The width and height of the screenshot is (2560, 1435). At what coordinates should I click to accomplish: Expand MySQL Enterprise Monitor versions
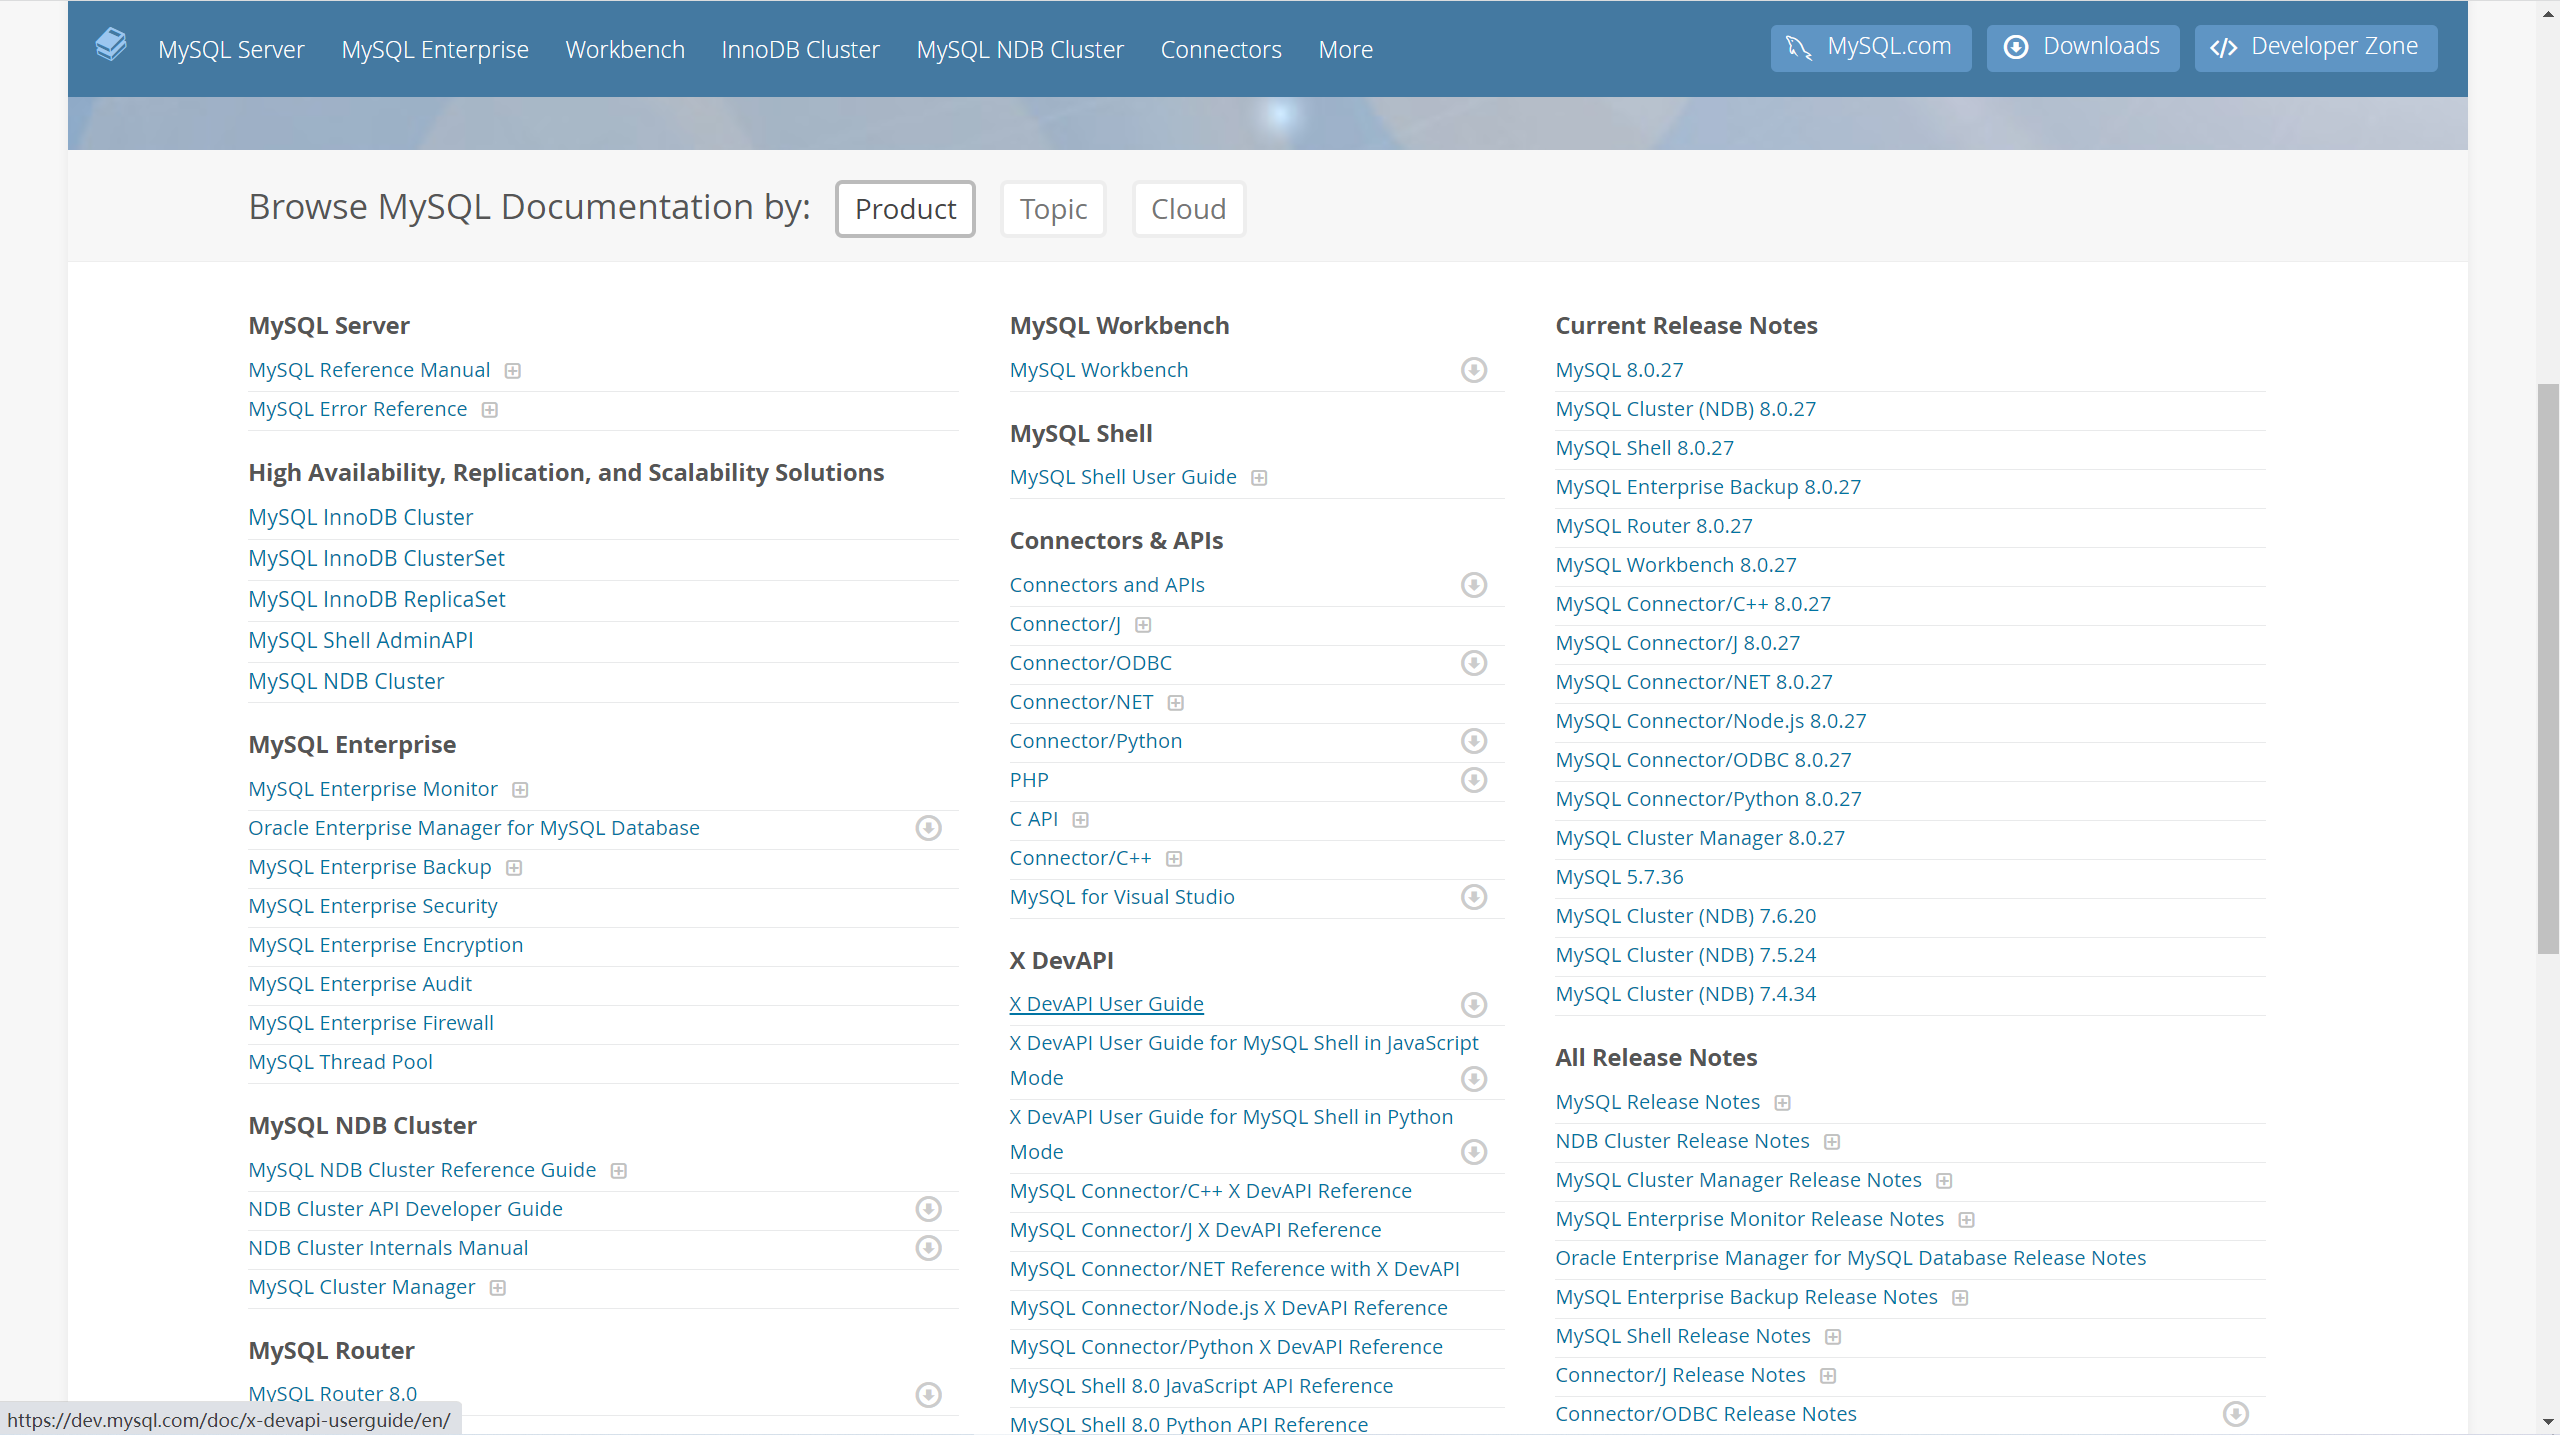[x=520, y=790]
